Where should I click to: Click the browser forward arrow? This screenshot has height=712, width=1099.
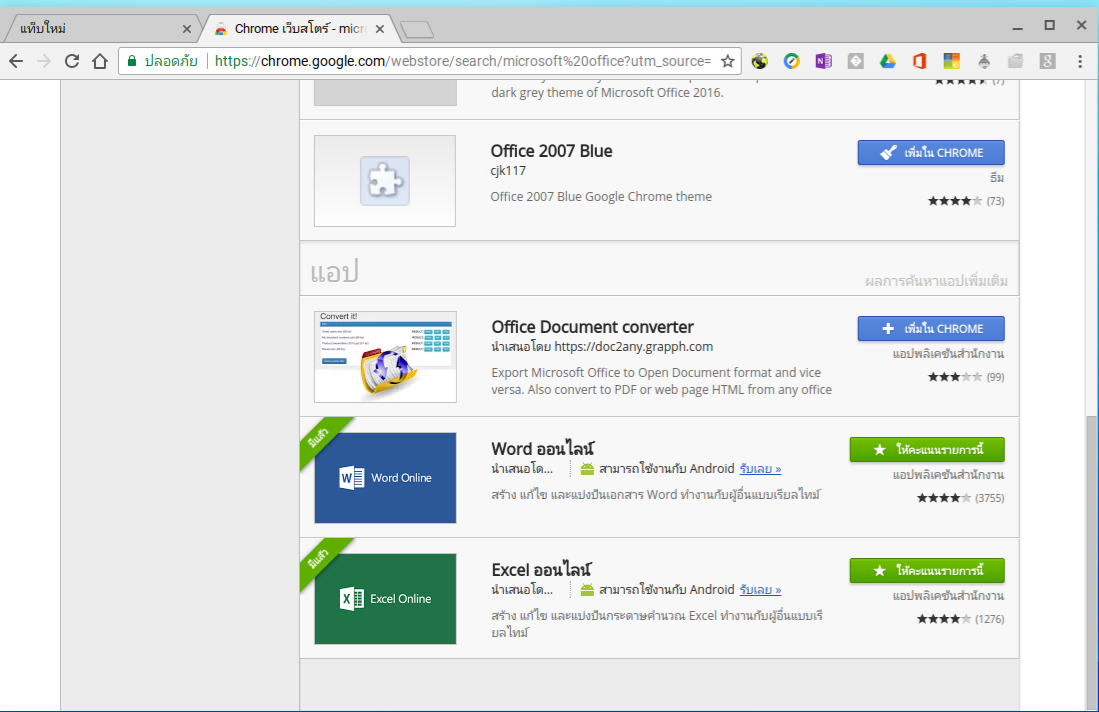[x=43, y=61]
